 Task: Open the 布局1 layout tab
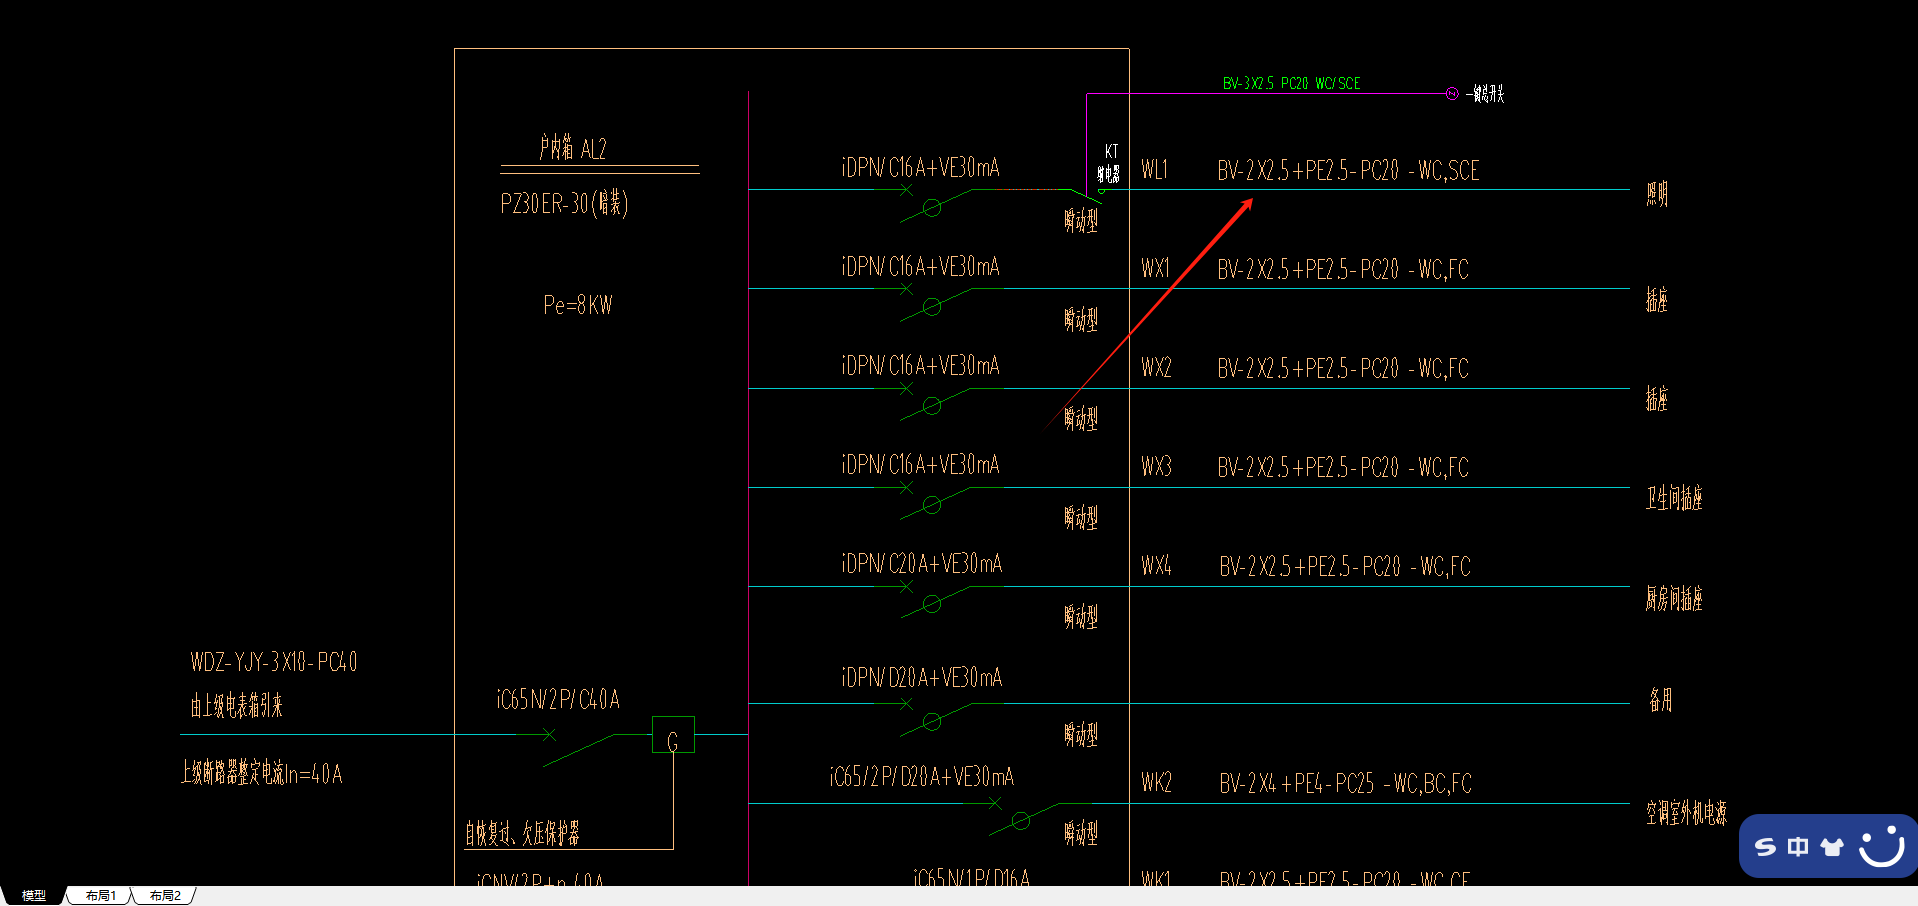[101, 896]
